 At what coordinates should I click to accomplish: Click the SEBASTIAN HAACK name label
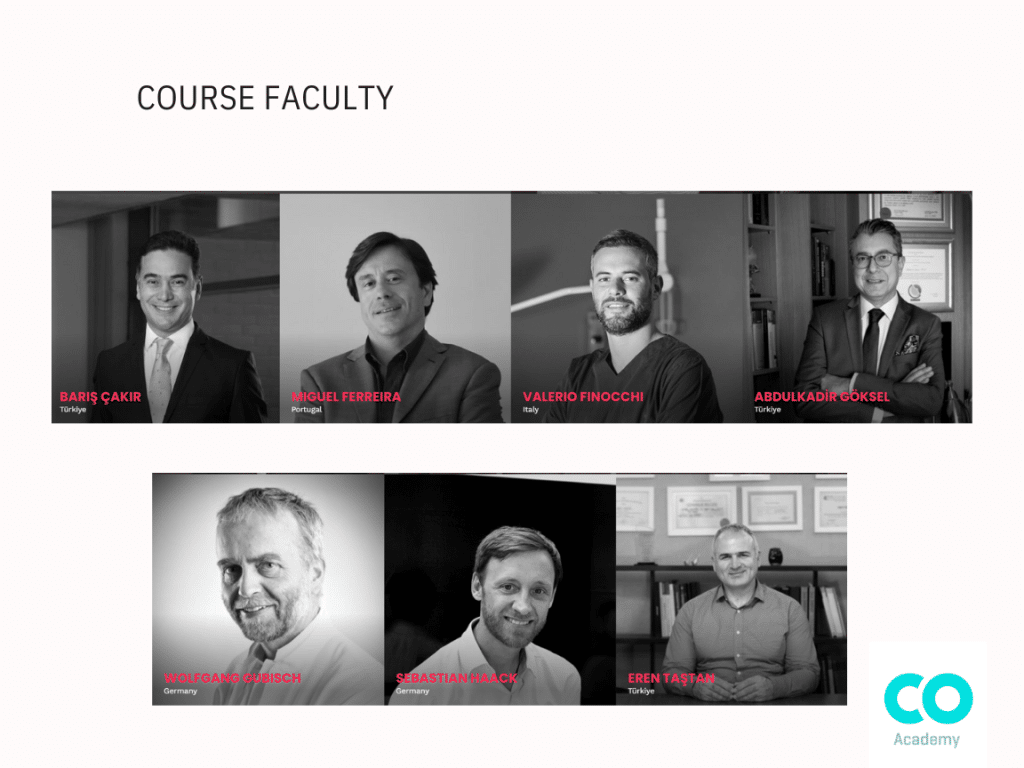click(x=456, y=678)
